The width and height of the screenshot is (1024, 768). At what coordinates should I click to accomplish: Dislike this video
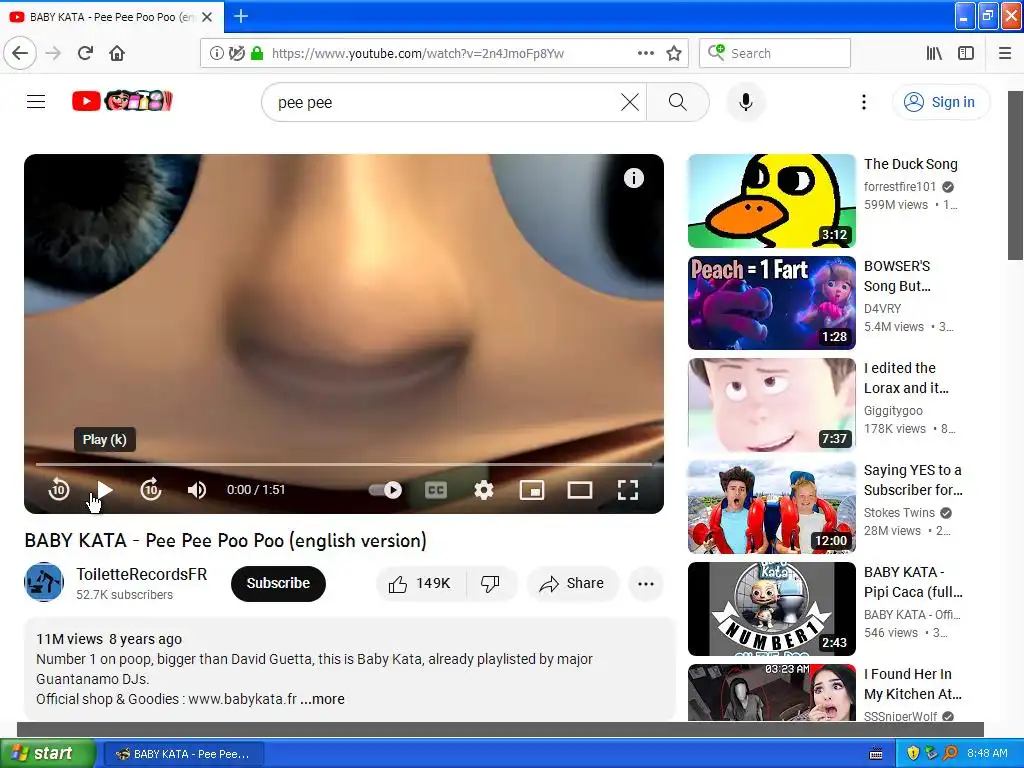click(x=491, y=583)
